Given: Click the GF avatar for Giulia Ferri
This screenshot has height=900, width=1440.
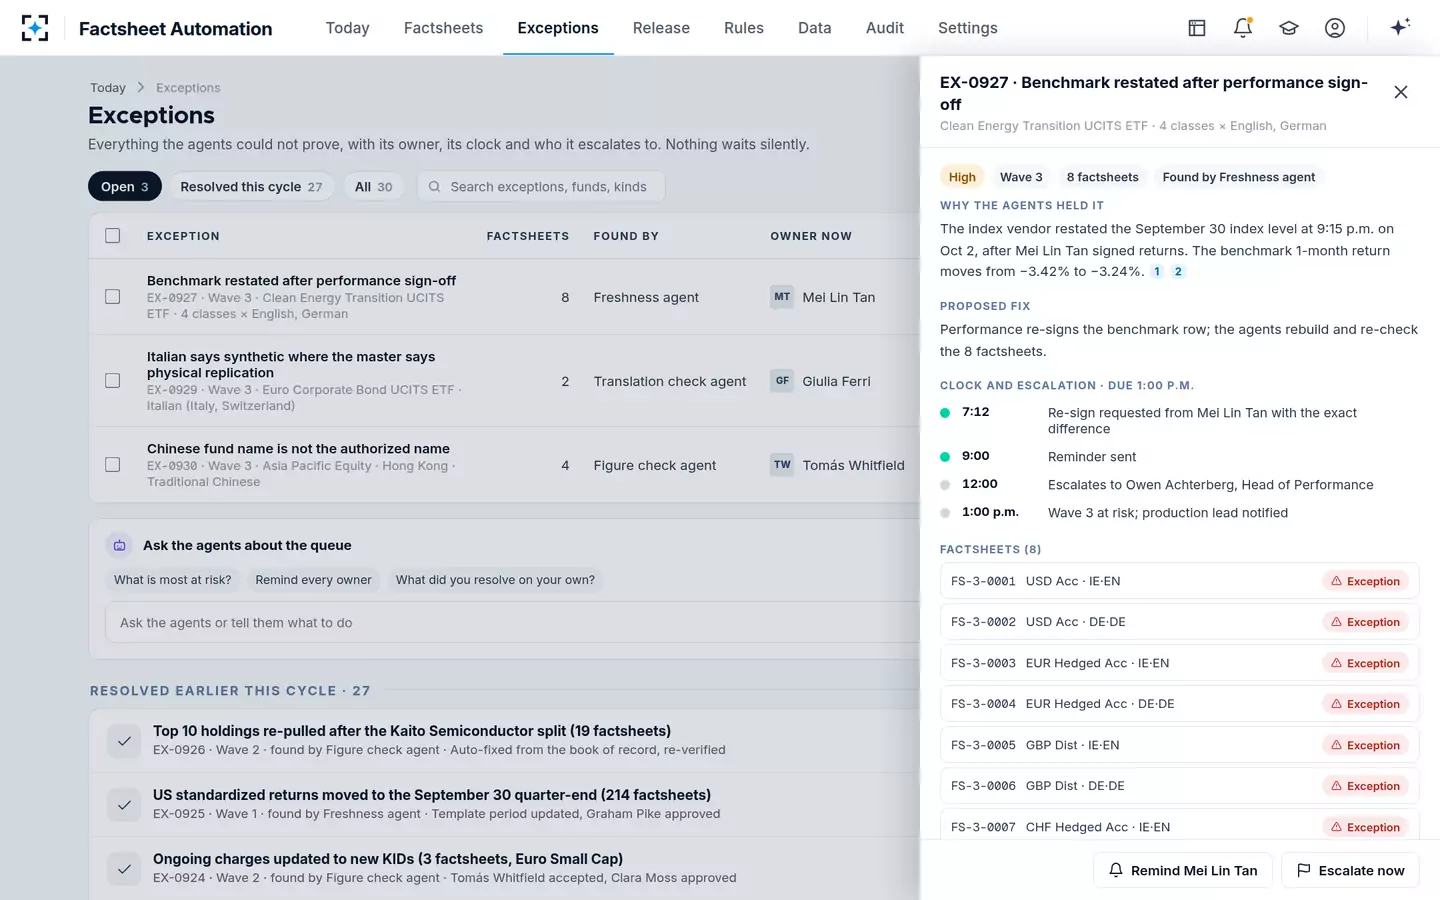Looking at the screenshot, I should 782,381.
